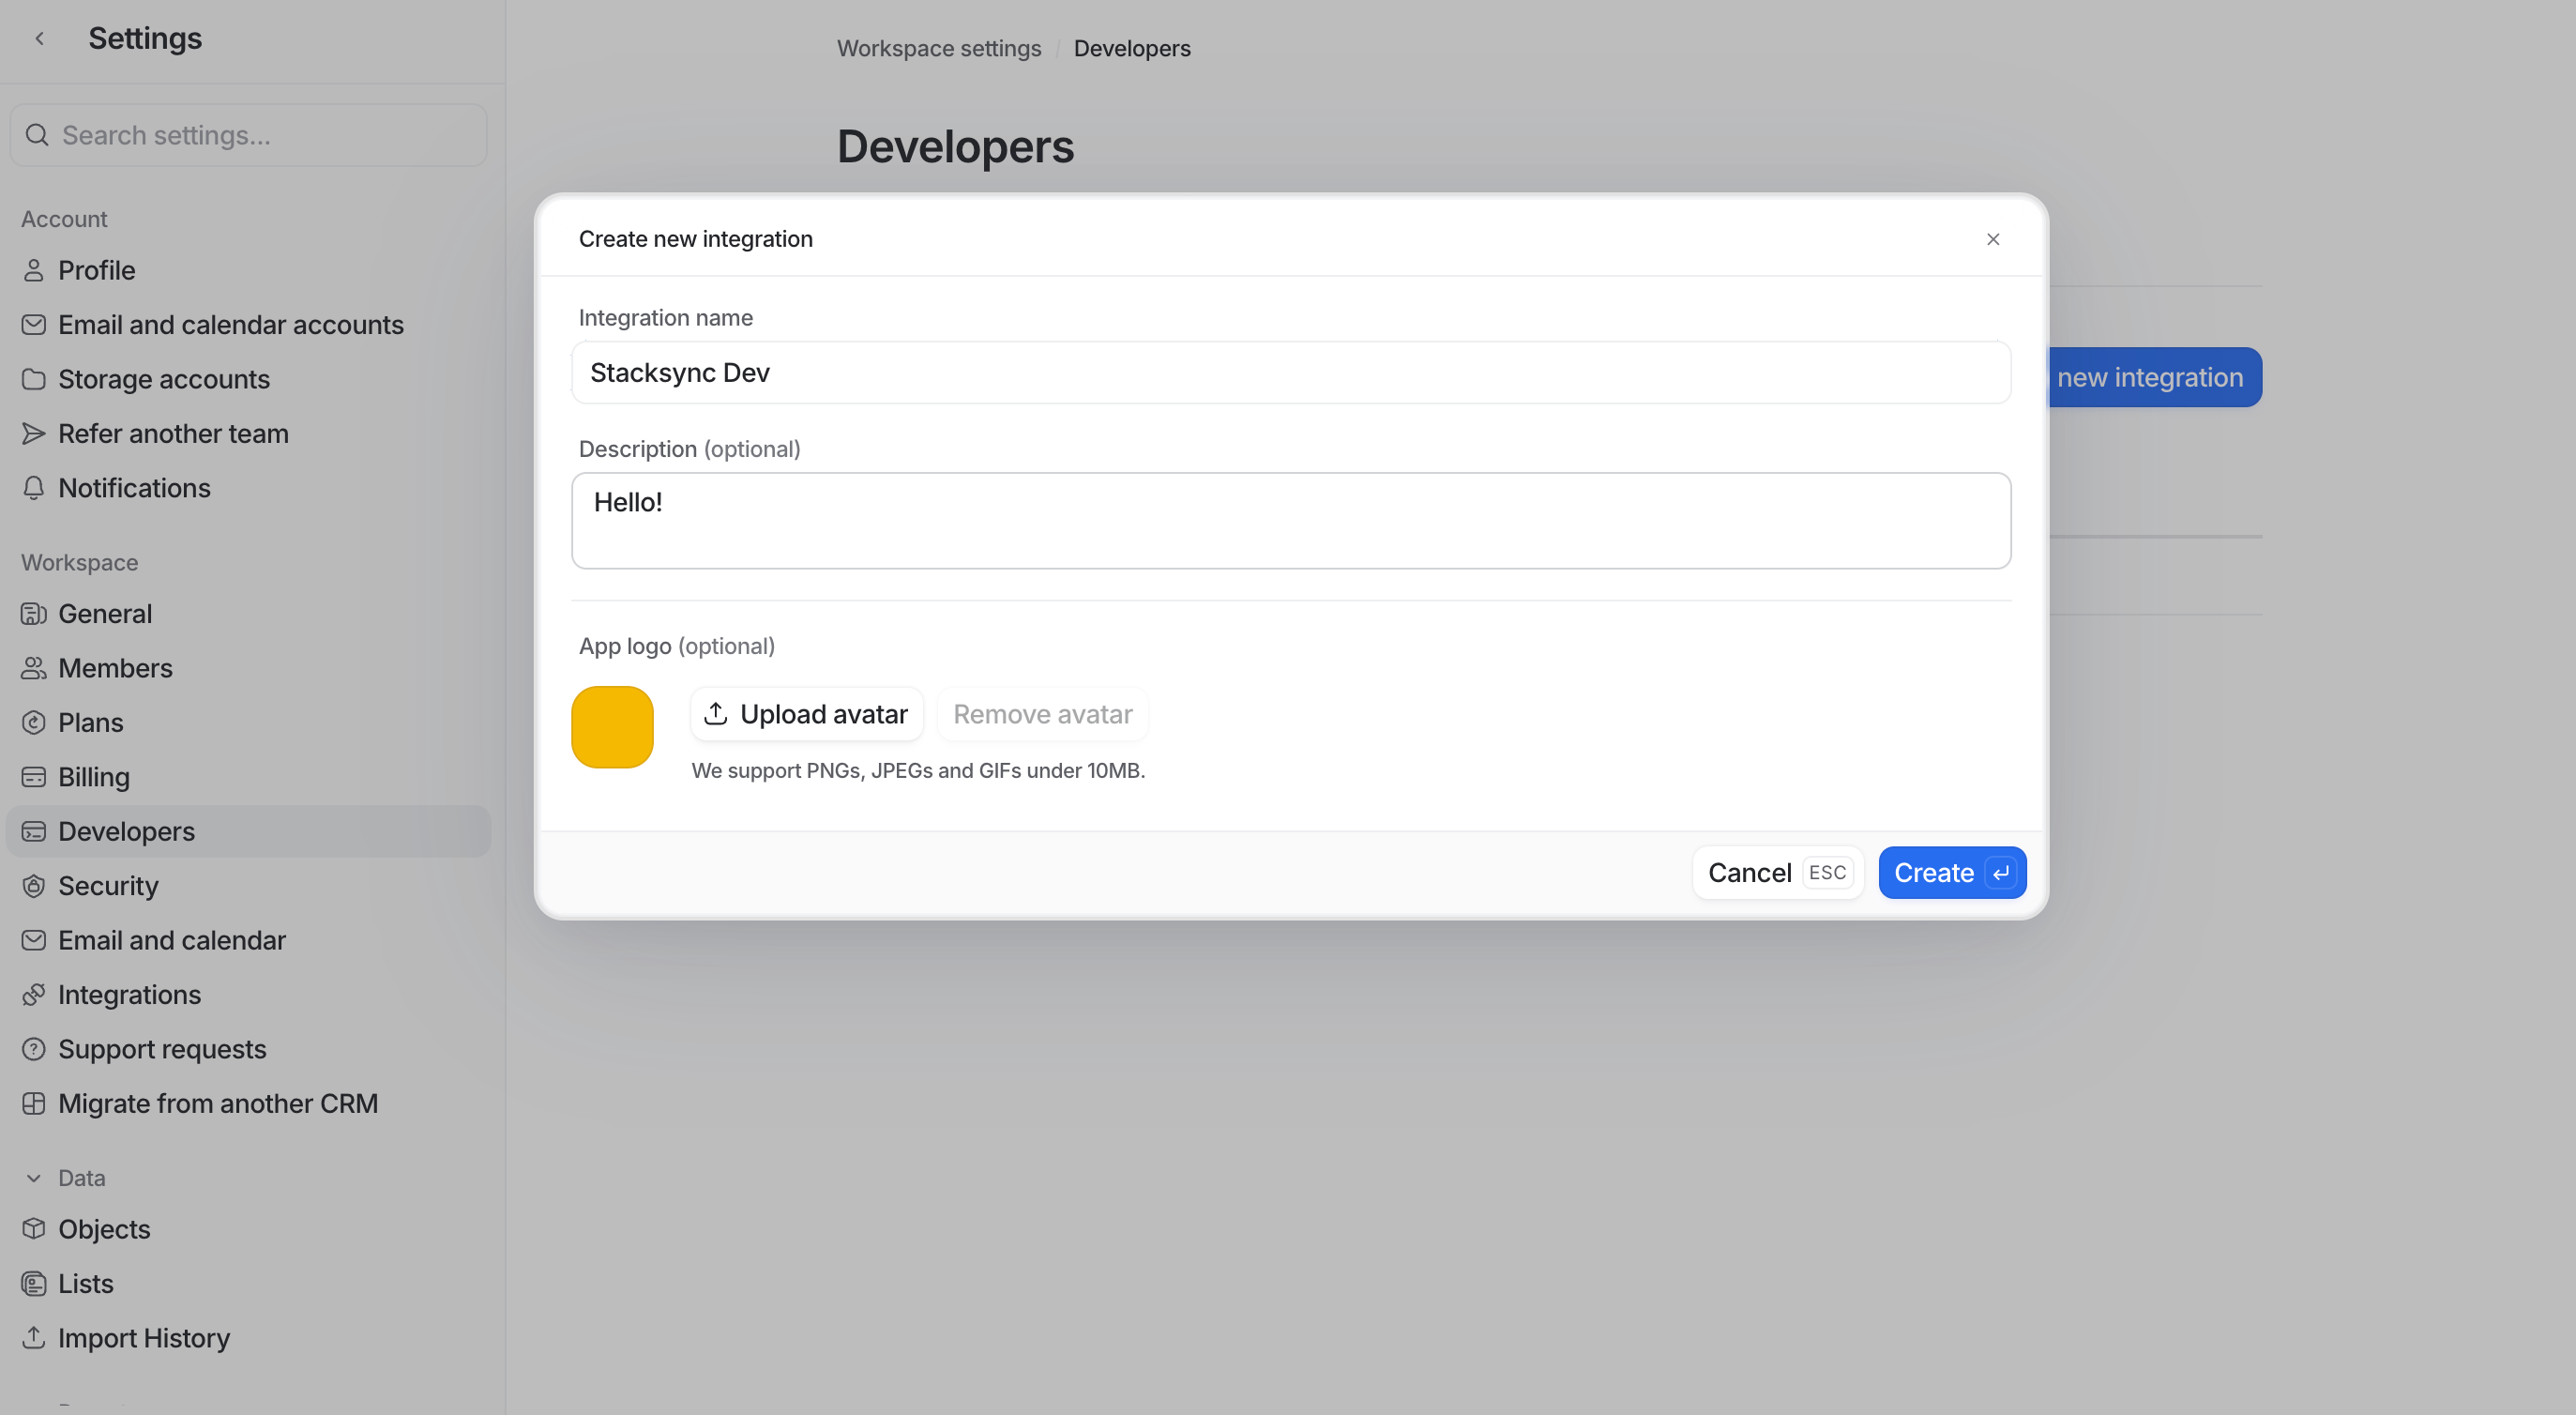Click the Description optional text area
This screenshot has height=1415, width=2576.
tap(1291, 519)
